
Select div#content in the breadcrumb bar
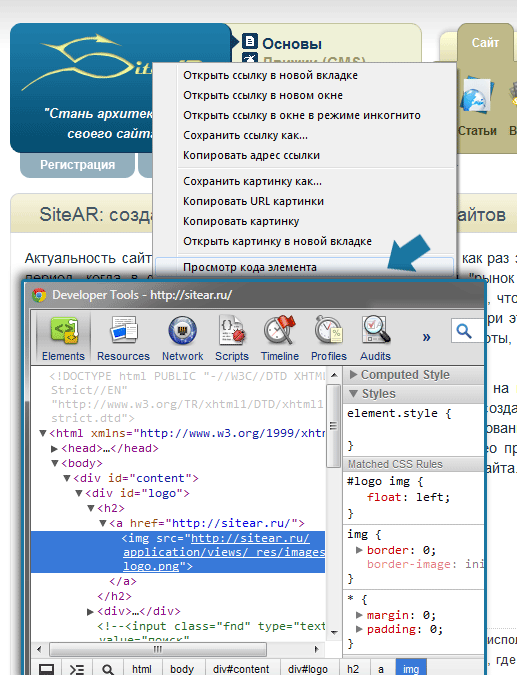[x=241, y=669]
